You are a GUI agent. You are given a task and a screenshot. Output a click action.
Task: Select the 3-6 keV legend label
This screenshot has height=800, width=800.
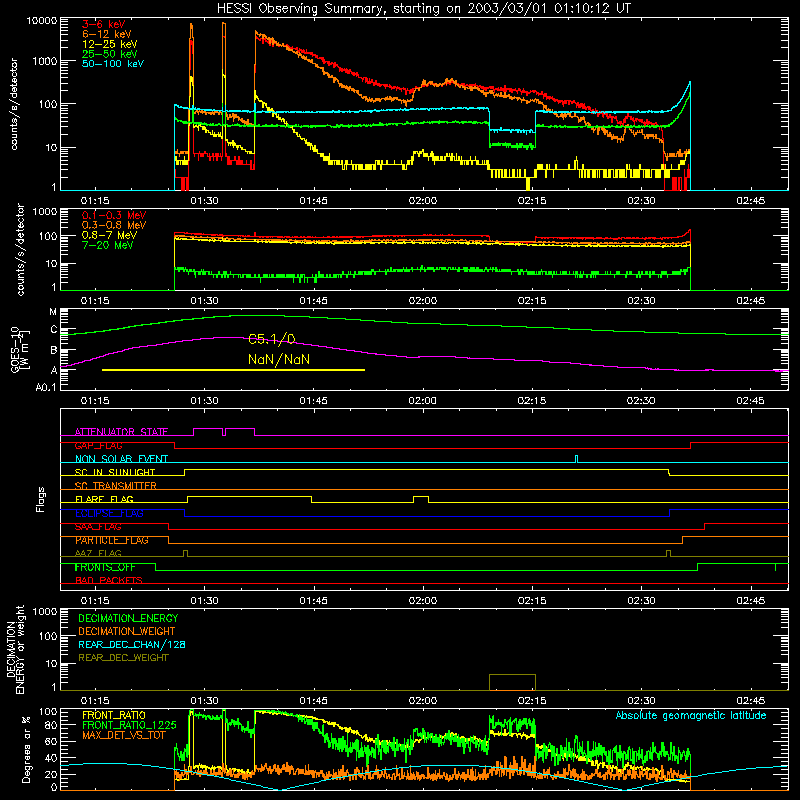(x=104, y=24)
